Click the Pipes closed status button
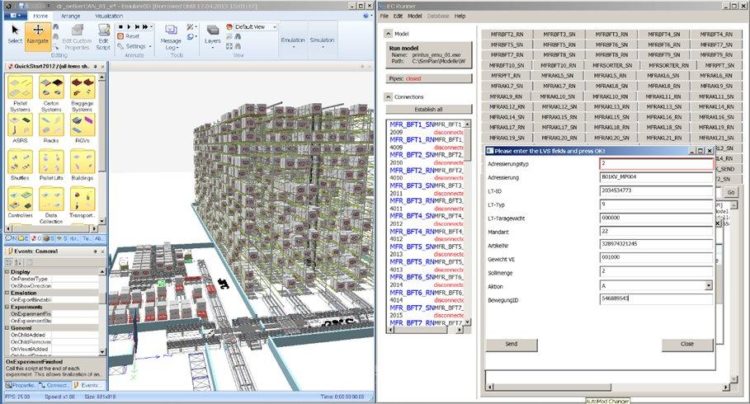750x404 pixels. (x=429, y=78)
